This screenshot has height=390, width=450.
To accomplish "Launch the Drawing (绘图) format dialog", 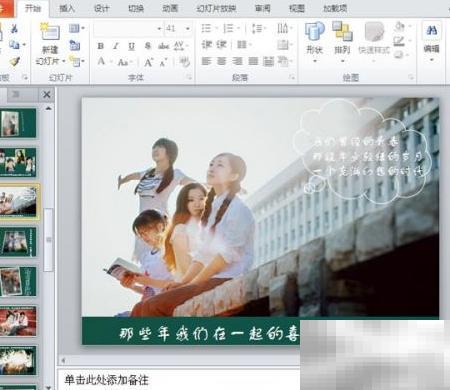I will click(411, 77).
